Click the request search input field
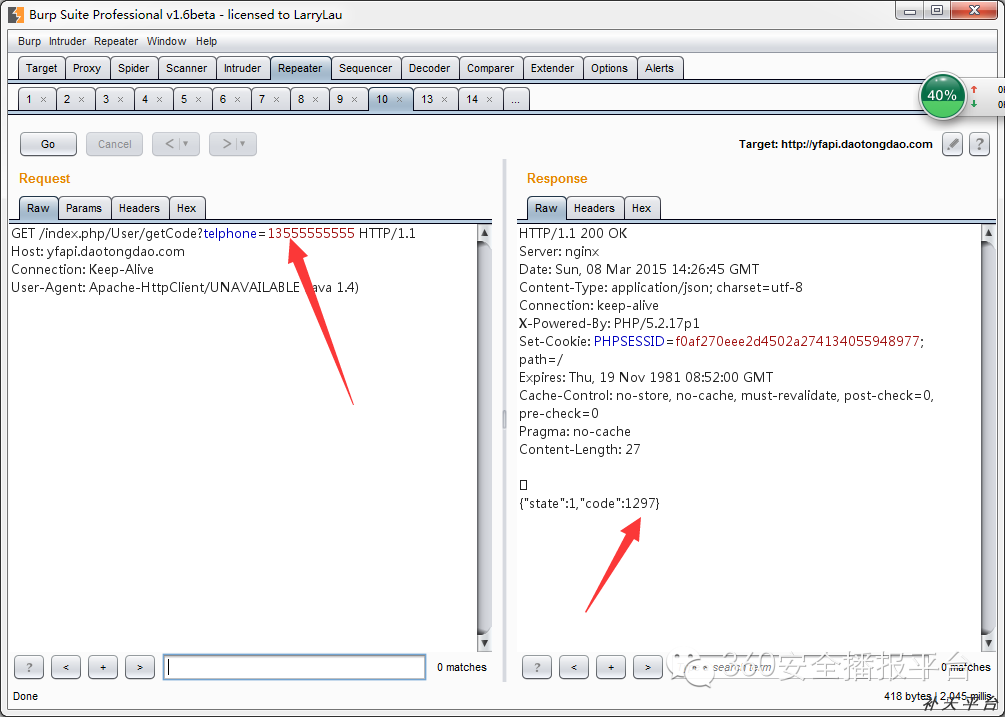This screenshot has width=1005, height=717. tap(294, 667)
